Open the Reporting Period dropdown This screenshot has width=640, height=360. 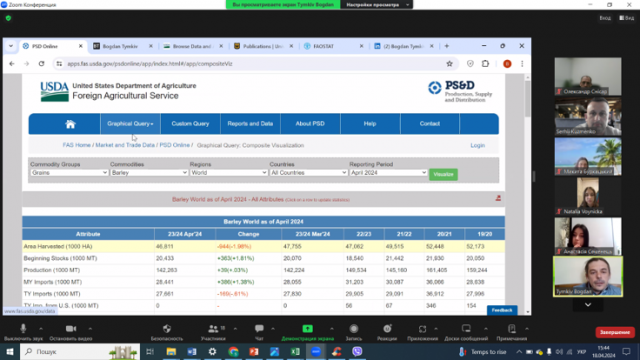pyautogui.click(x=388, y=173)
